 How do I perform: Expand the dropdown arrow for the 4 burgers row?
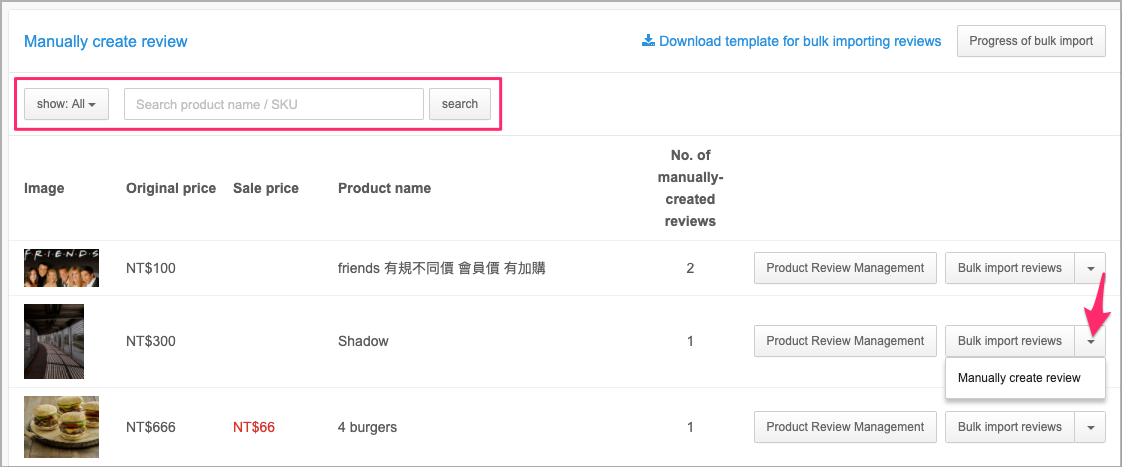(x=1091, y=427)
